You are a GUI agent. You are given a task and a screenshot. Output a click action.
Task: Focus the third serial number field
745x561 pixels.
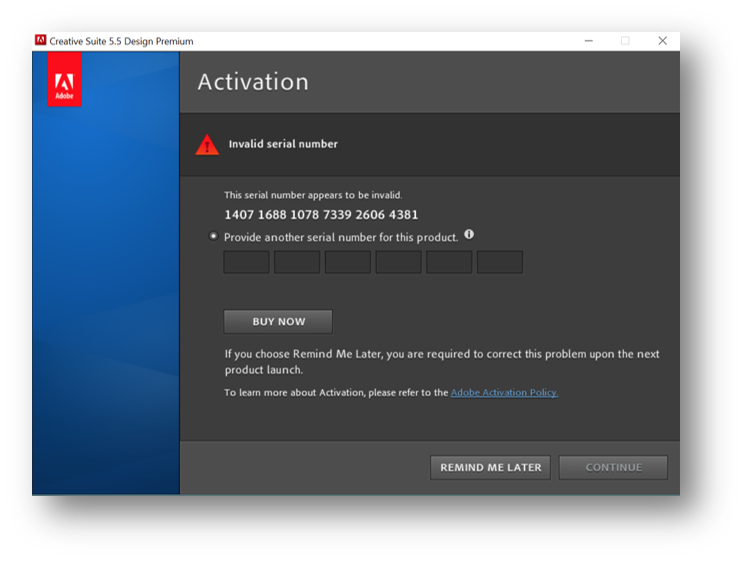(x=348, y=262)
